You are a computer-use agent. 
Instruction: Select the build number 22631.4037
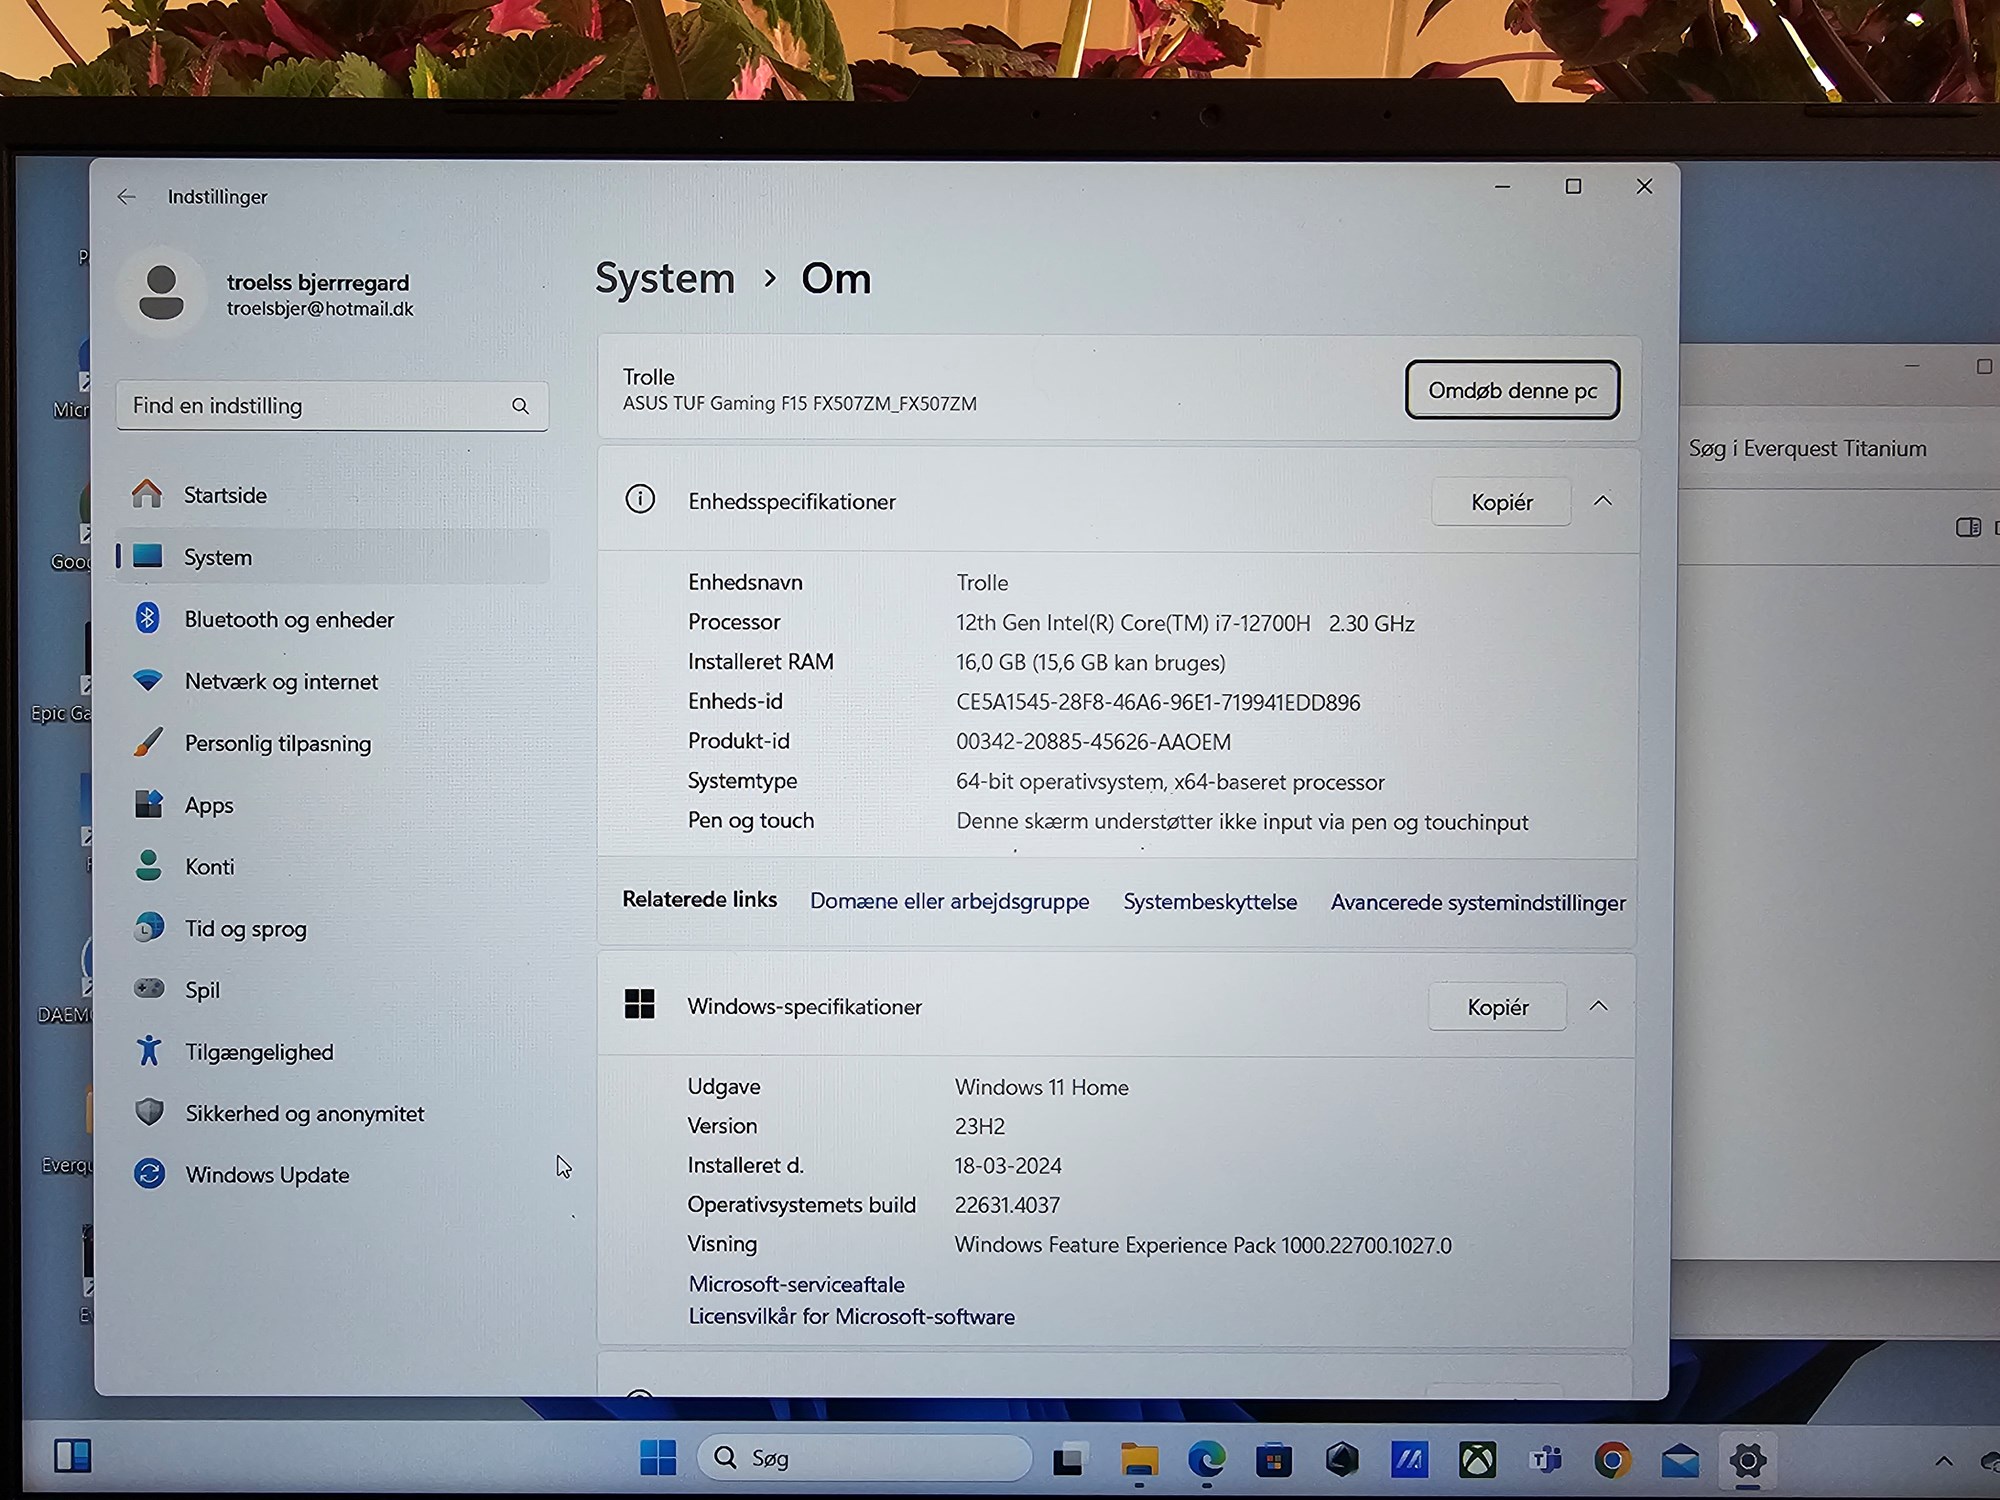point(1007,1205)
